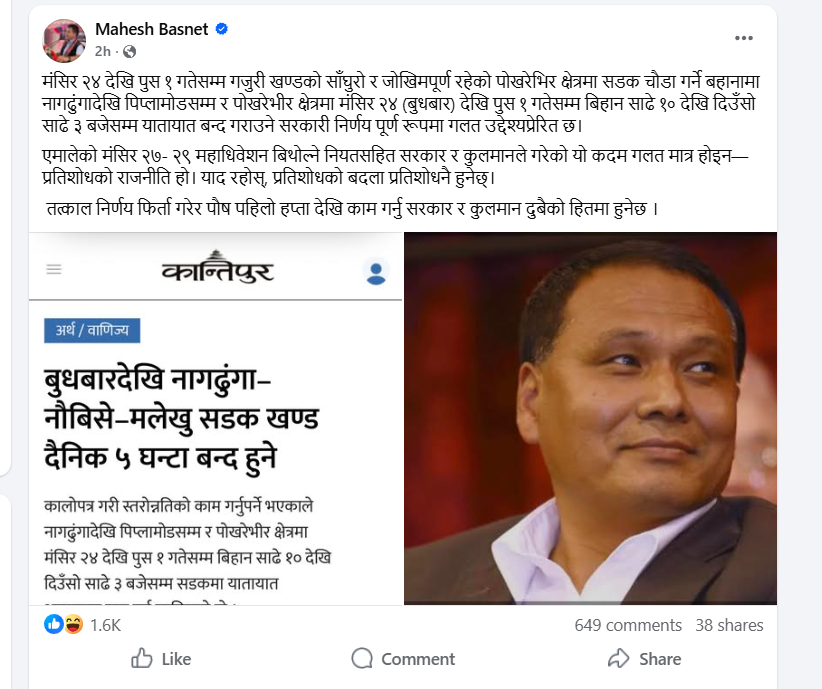
Task: Open post options three-dot menu
Action: pos(743,38)
